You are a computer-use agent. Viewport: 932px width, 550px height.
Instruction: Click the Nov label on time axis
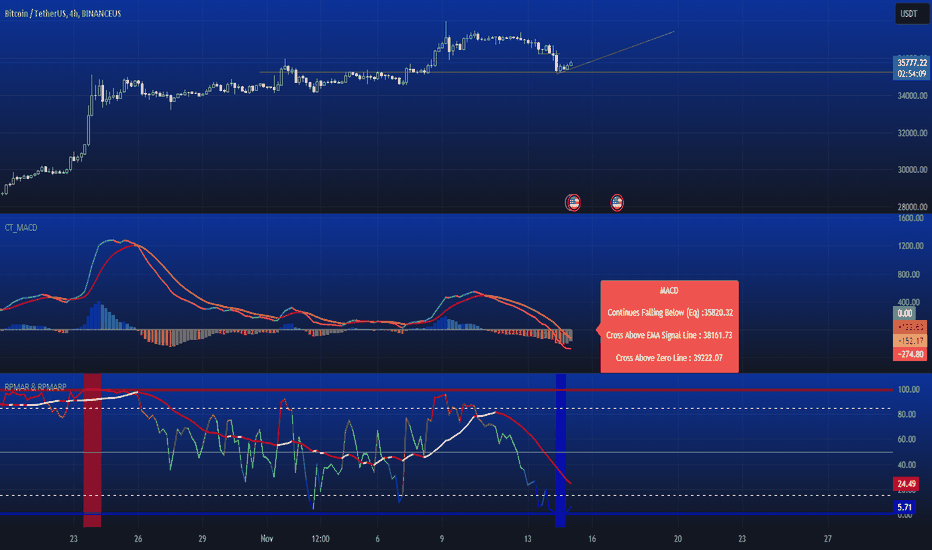click(266, 539)
